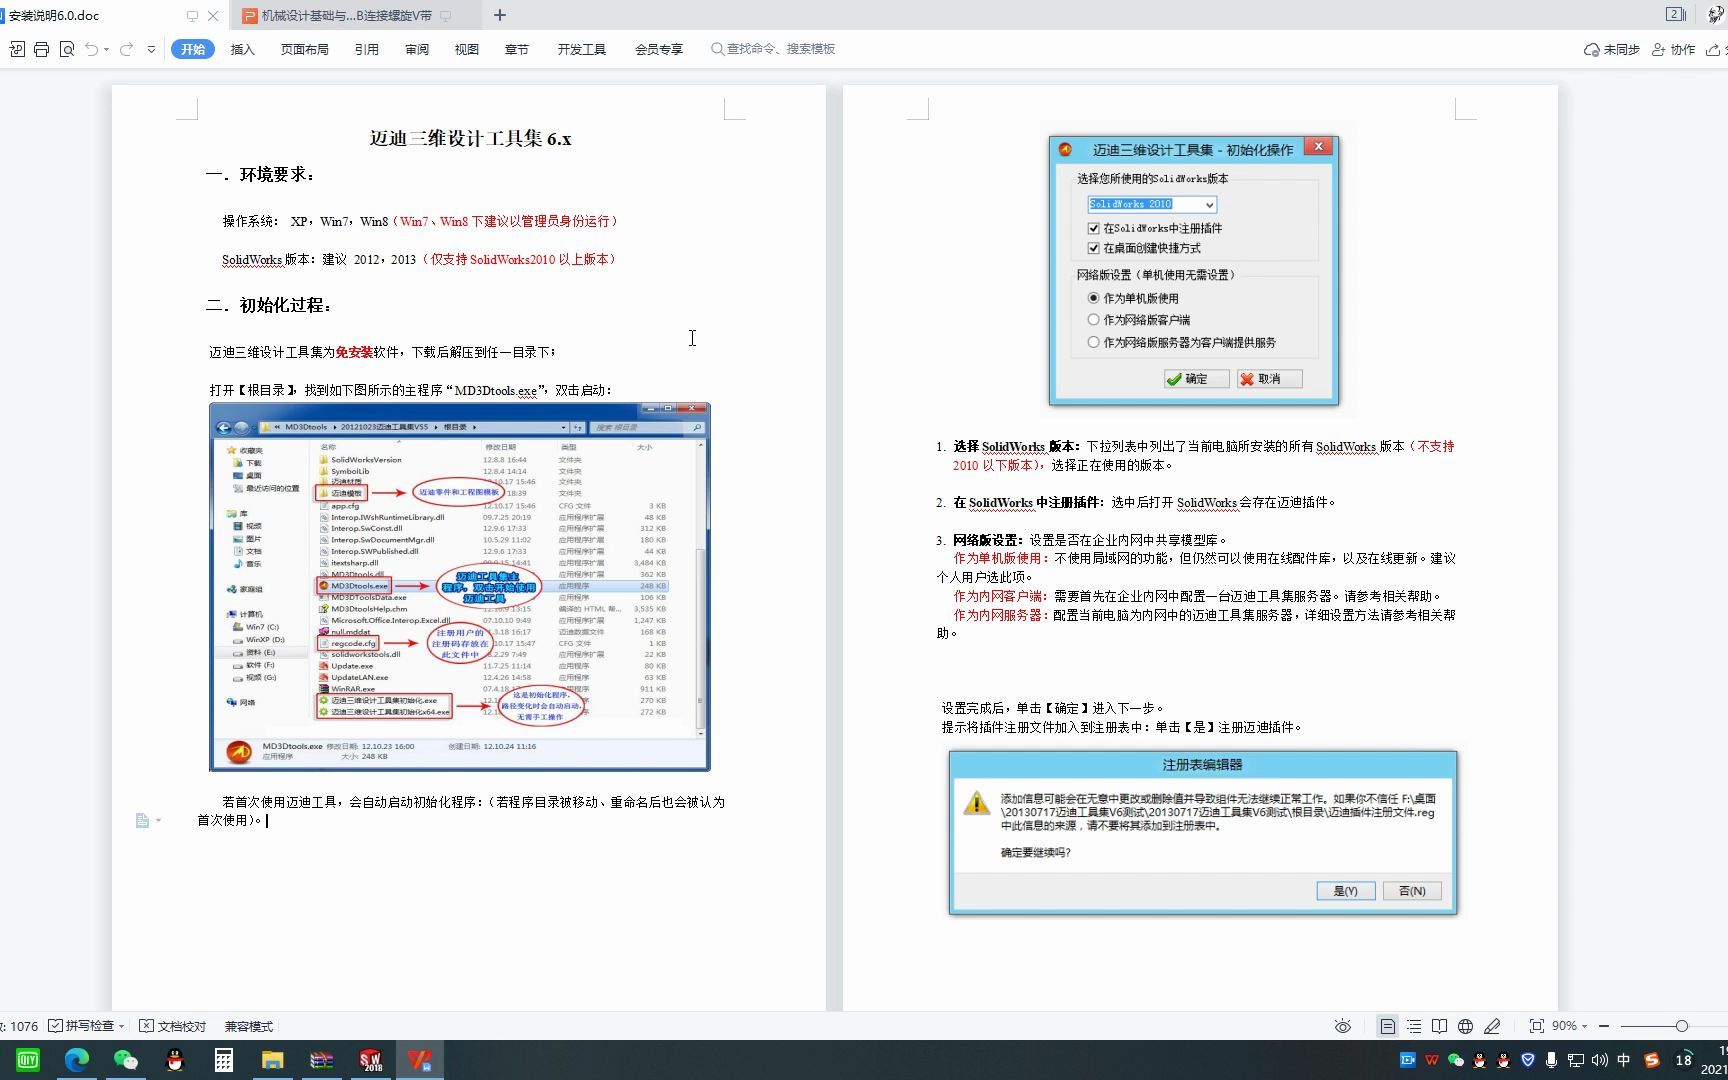
Task: Click the print icon in quick toolbar
Action: (41, 49)
